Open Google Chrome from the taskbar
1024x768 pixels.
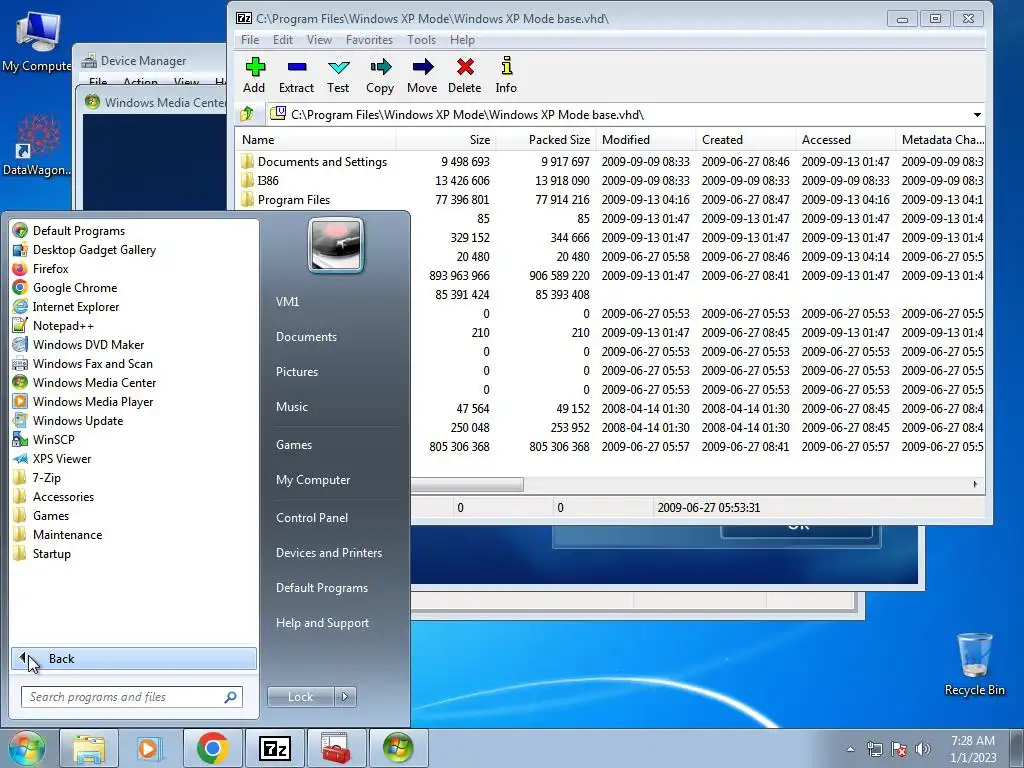(212, 748)
